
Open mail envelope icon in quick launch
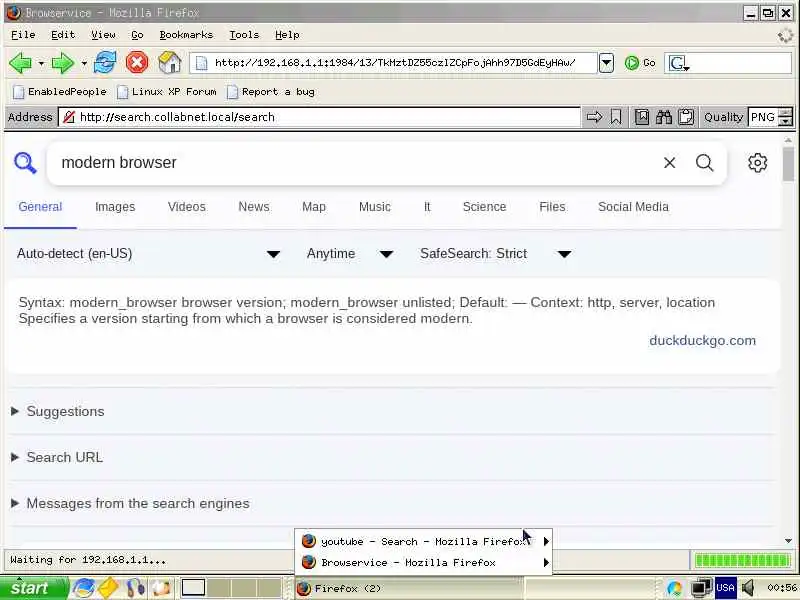click(108, 588)
